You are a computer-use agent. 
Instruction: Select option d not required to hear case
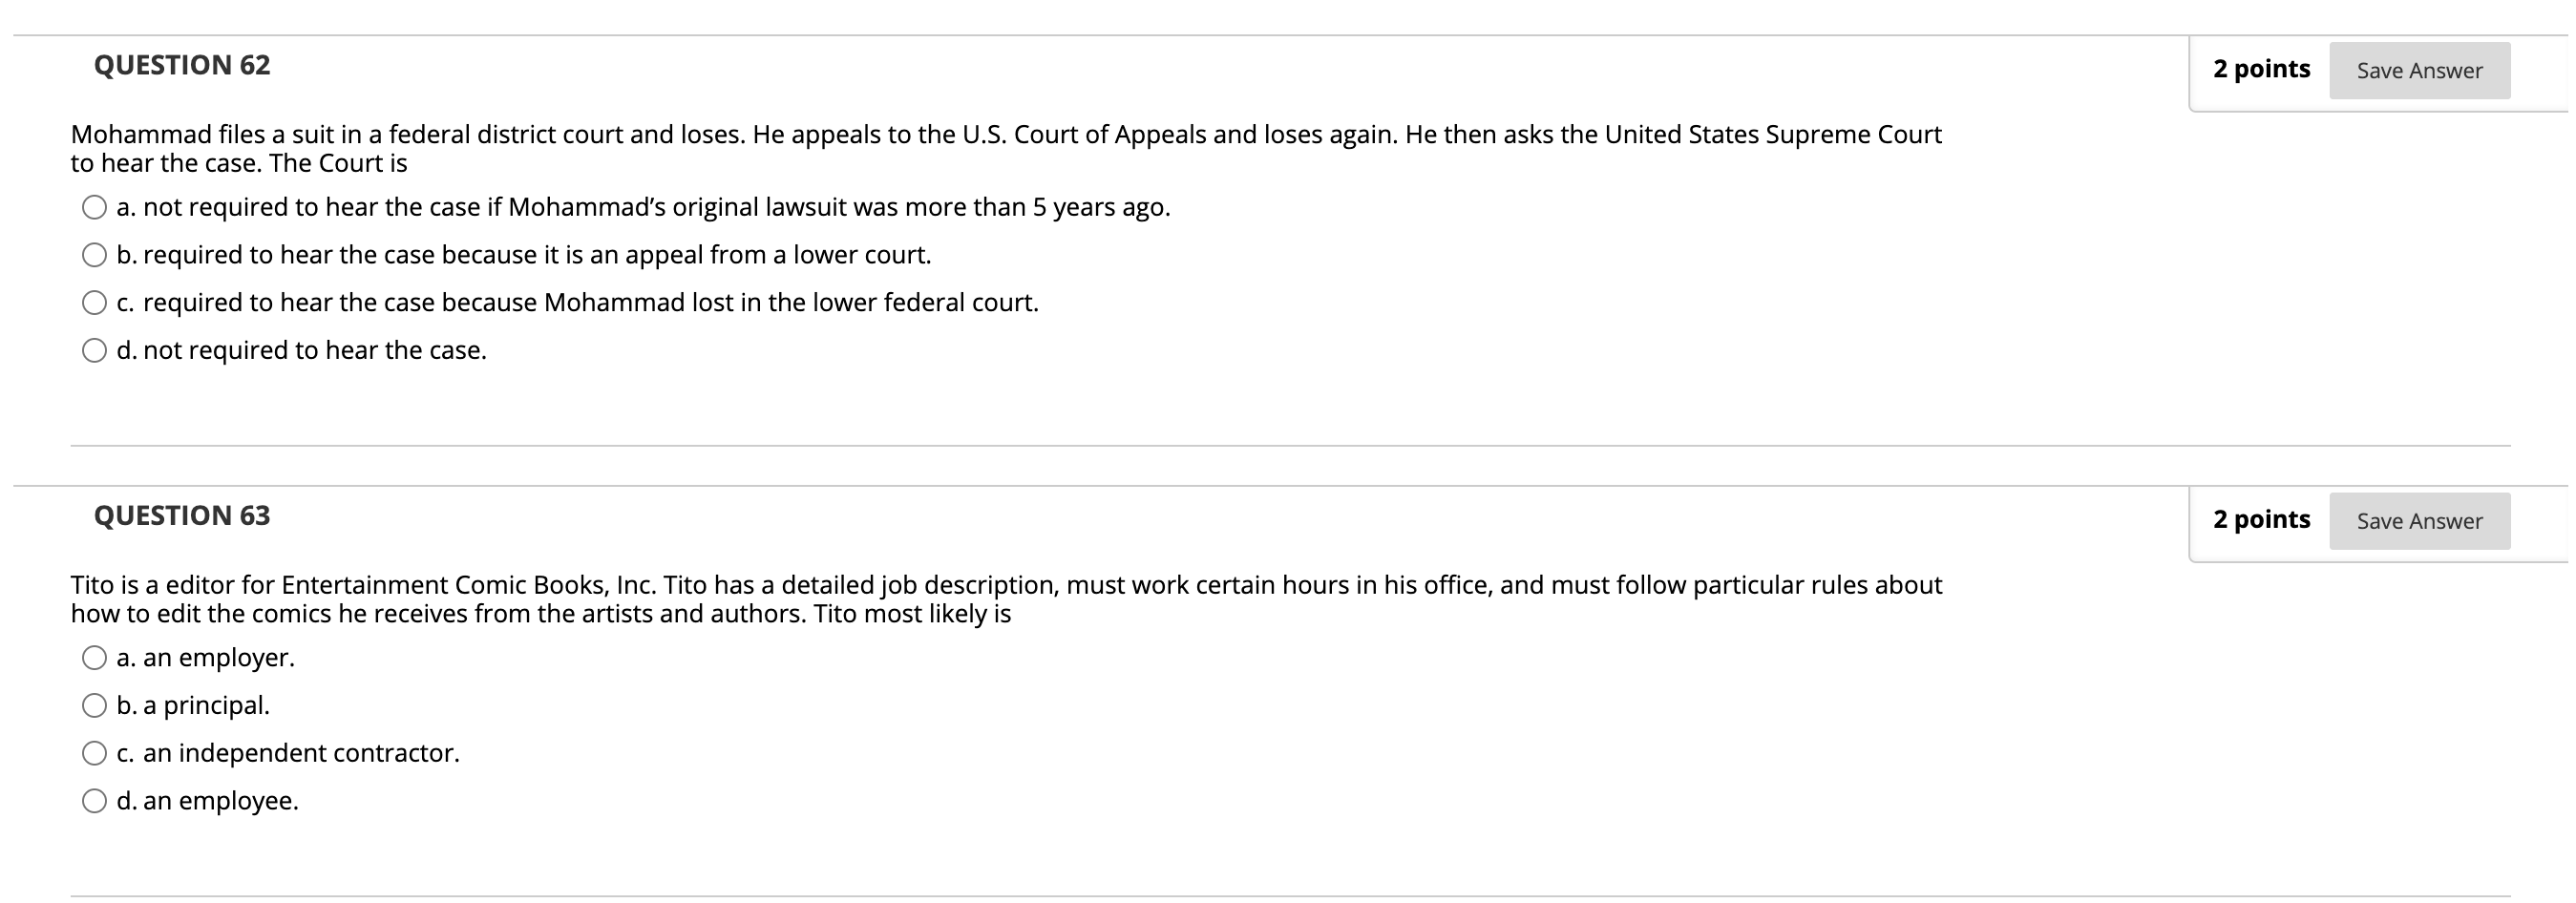[93, 349]
